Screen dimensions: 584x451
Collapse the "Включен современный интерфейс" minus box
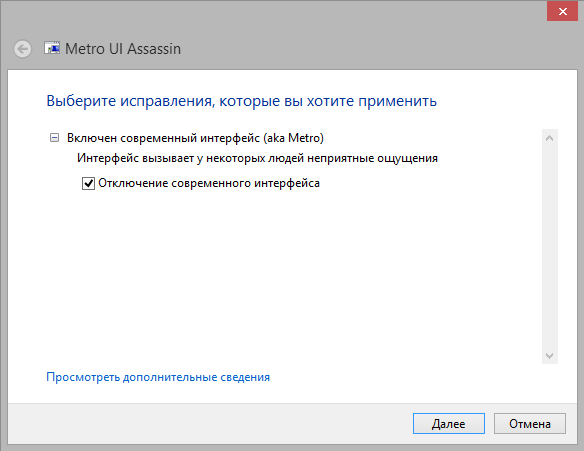[54, 138]
